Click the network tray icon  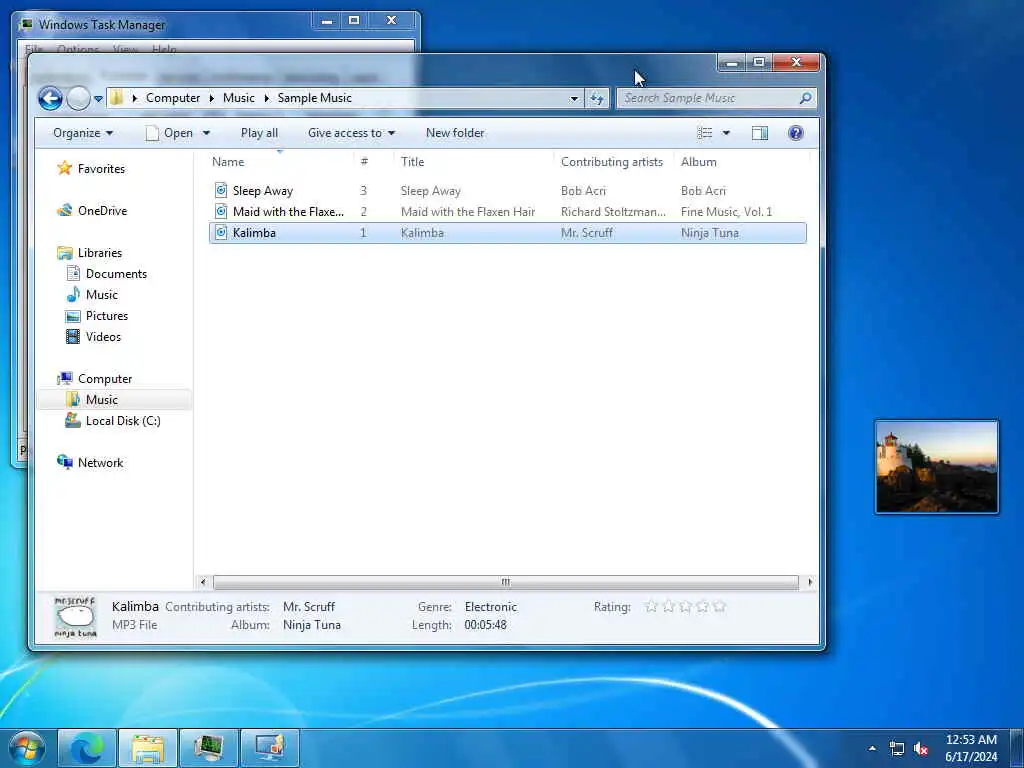click(897, 748)
